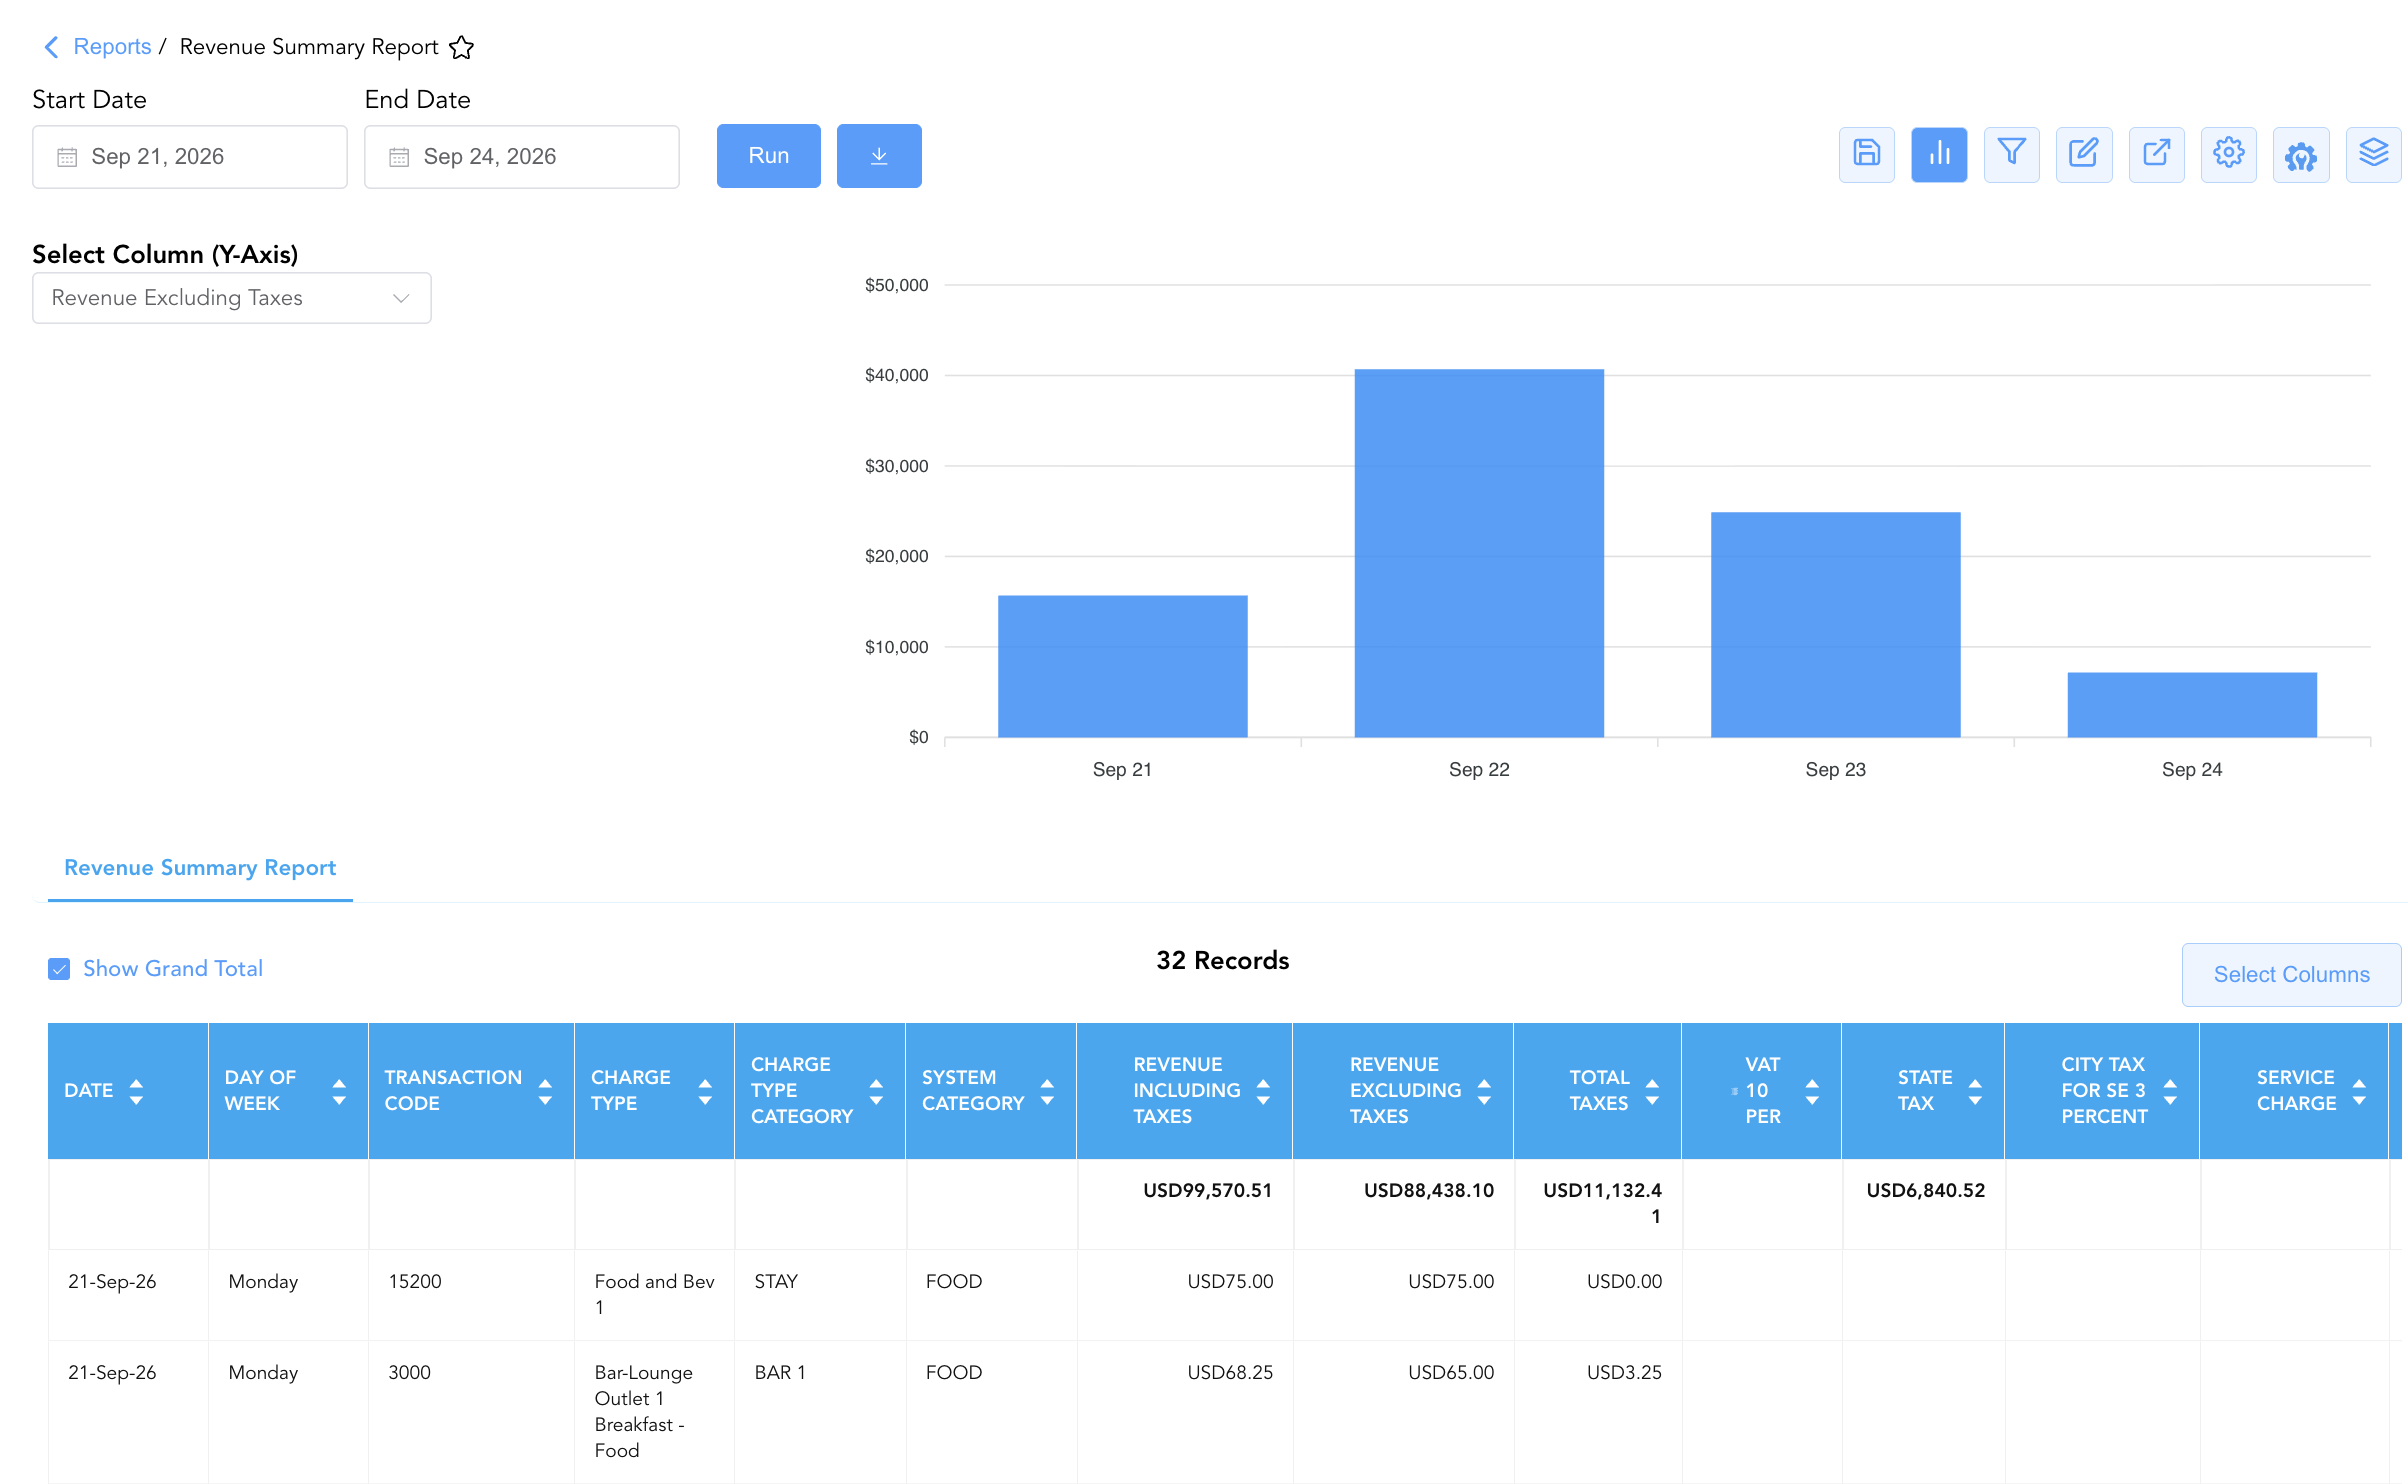Sort by SERVICE CHARGE column
The image size is (2408, 1484).
2359,1091
